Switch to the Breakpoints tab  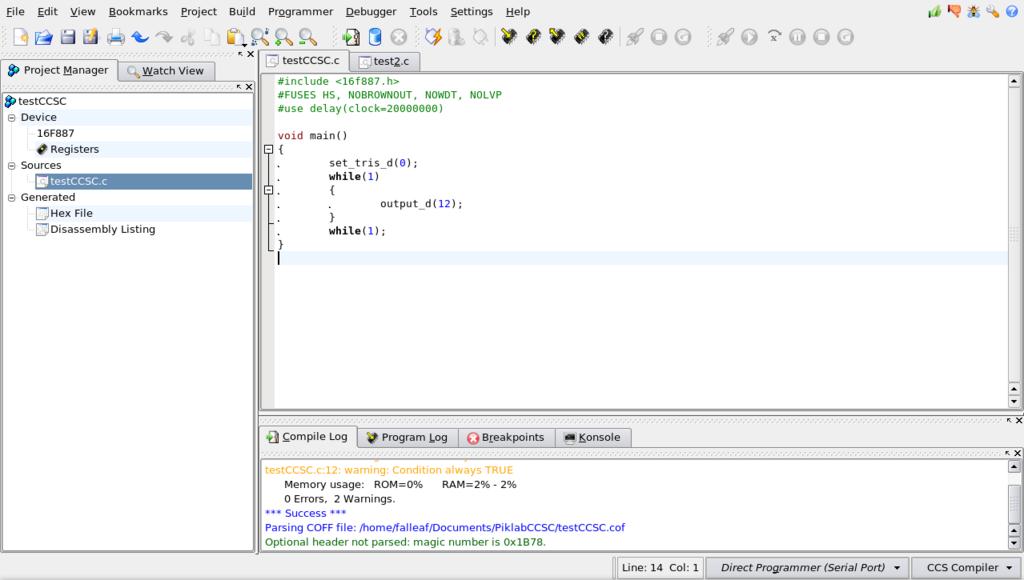(505, 437)
